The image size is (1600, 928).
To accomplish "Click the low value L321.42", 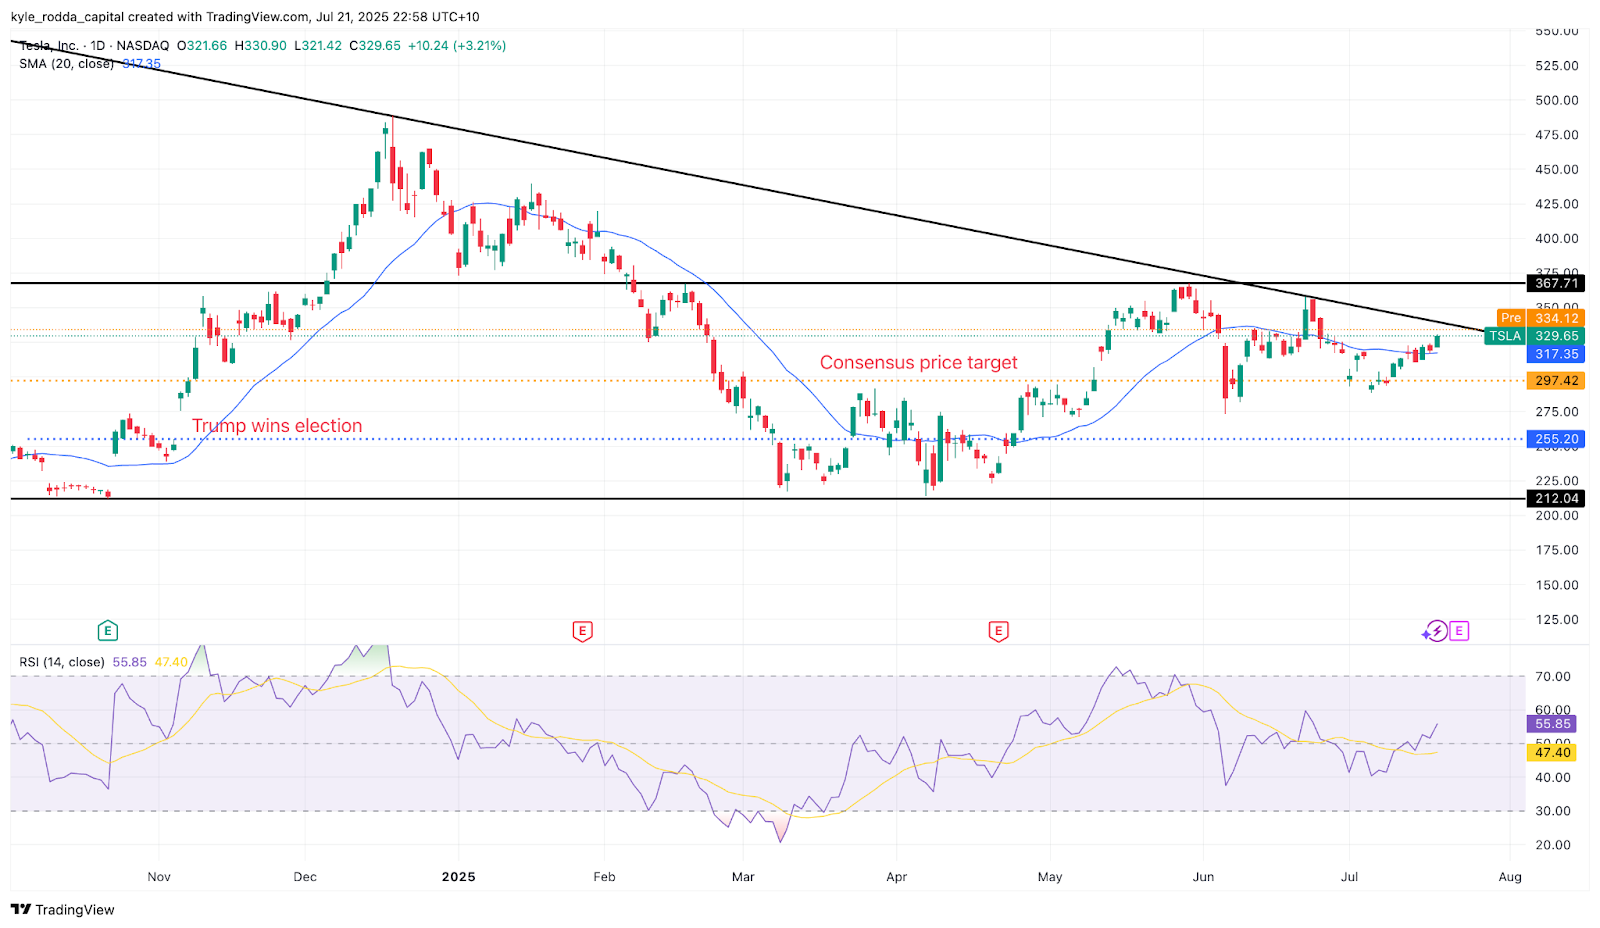I will coord(317,46).
